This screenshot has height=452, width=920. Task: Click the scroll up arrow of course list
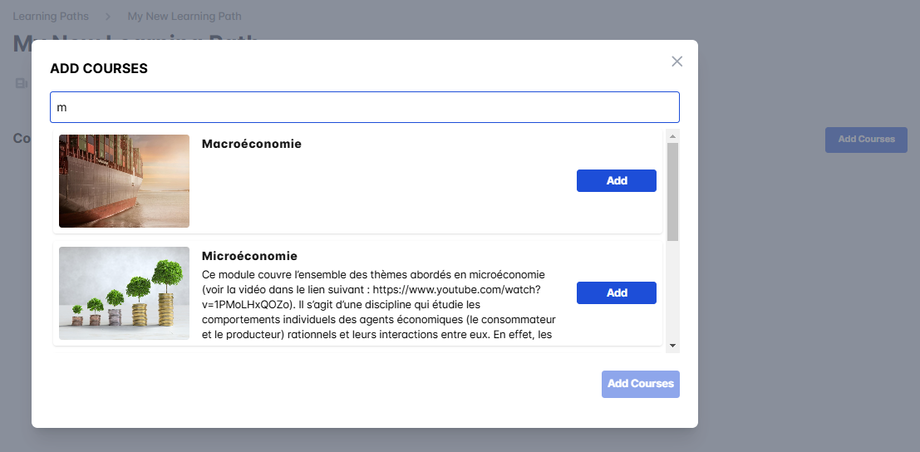(673, 136)
